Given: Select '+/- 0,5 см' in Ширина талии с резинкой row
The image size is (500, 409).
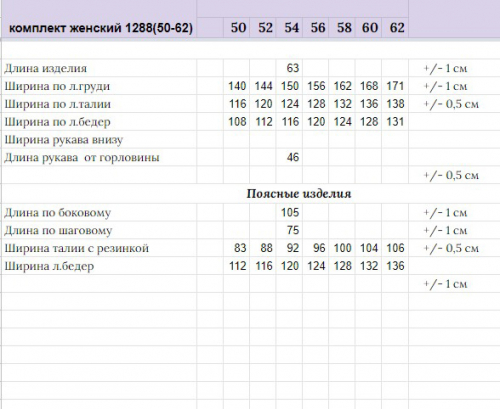Looking at the screenshot, I should click(451, 248).
